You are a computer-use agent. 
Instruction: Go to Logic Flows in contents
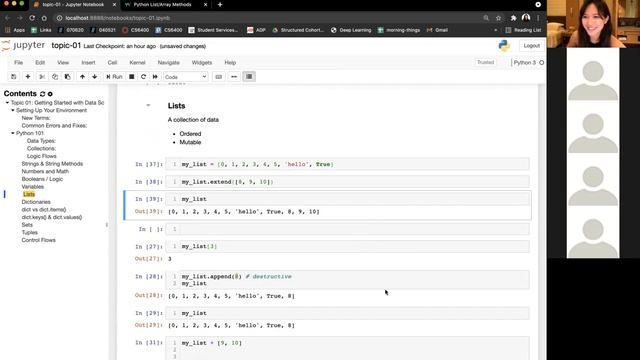point(42,156)
